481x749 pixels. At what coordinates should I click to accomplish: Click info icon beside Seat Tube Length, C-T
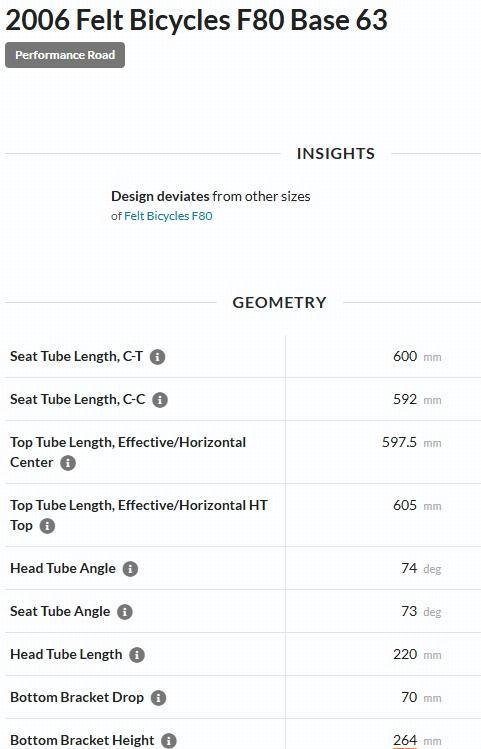[158, 357]
